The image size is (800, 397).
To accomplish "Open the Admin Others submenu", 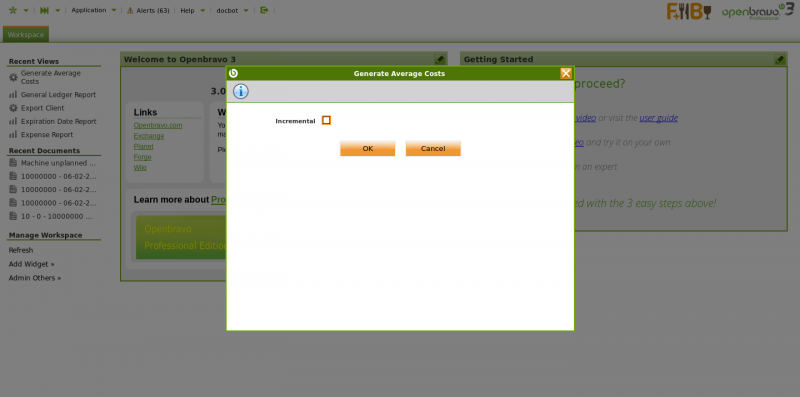I will coord(35,278).
